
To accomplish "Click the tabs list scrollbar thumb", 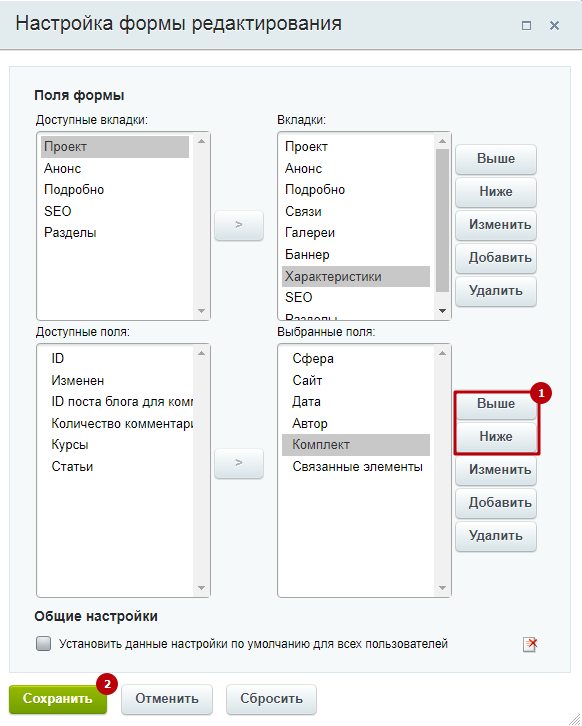I will 442,220.
